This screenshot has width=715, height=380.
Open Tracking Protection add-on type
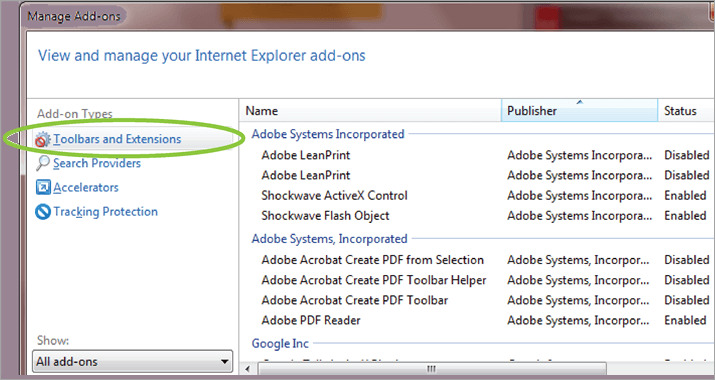point(105,212)
